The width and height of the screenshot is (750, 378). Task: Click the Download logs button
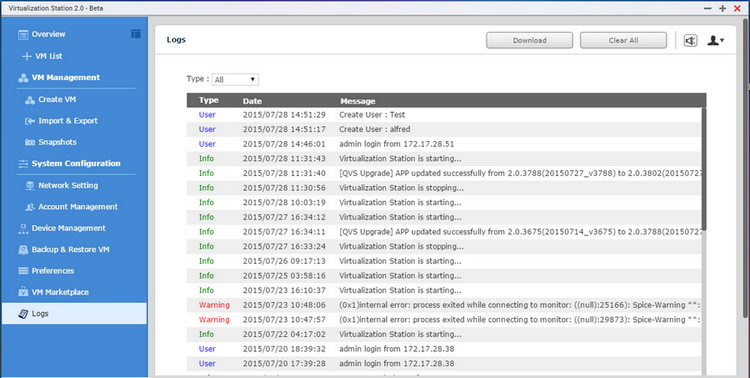click(x=529, y=41)
